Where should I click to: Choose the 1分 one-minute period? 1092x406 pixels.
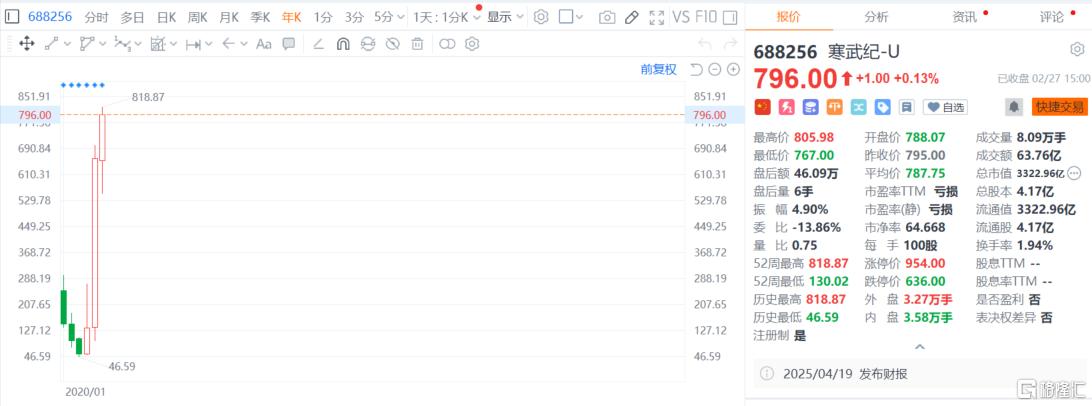pos(323,17)
